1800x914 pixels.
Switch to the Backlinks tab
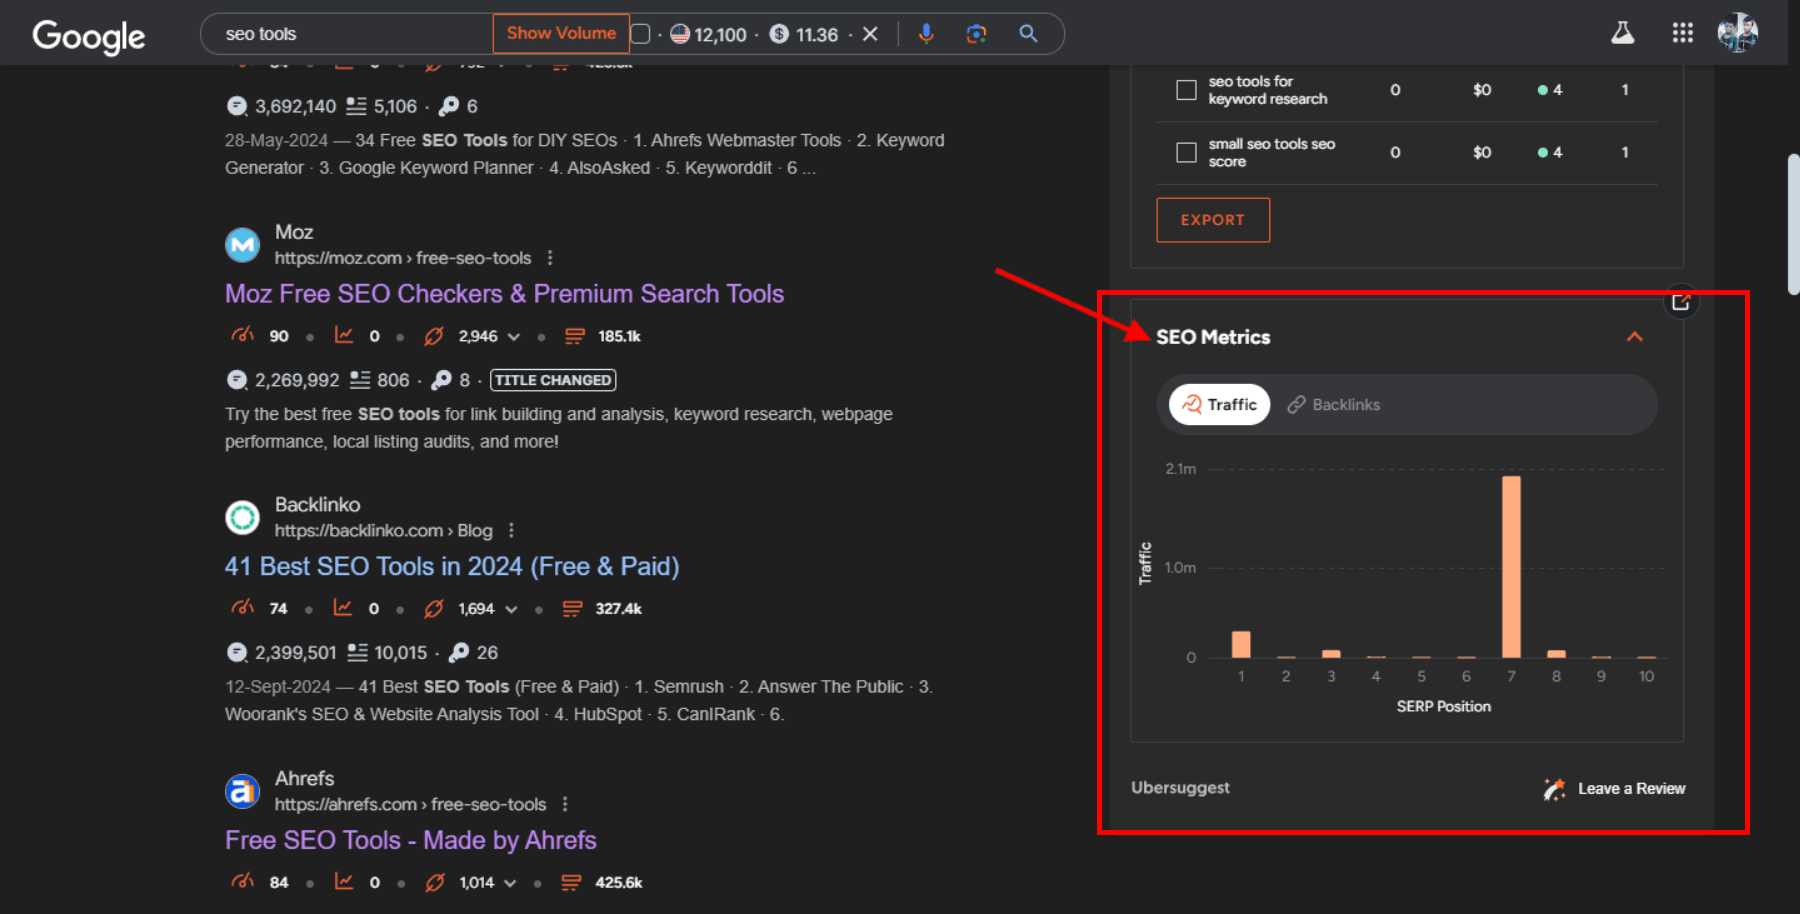pos(1334,405)
